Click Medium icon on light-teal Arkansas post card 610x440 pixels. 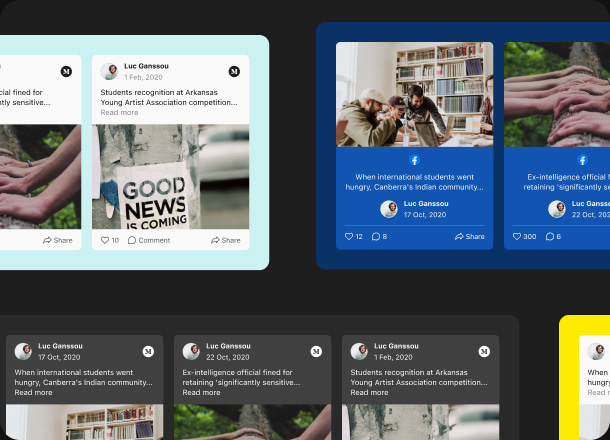click(234, 72)
